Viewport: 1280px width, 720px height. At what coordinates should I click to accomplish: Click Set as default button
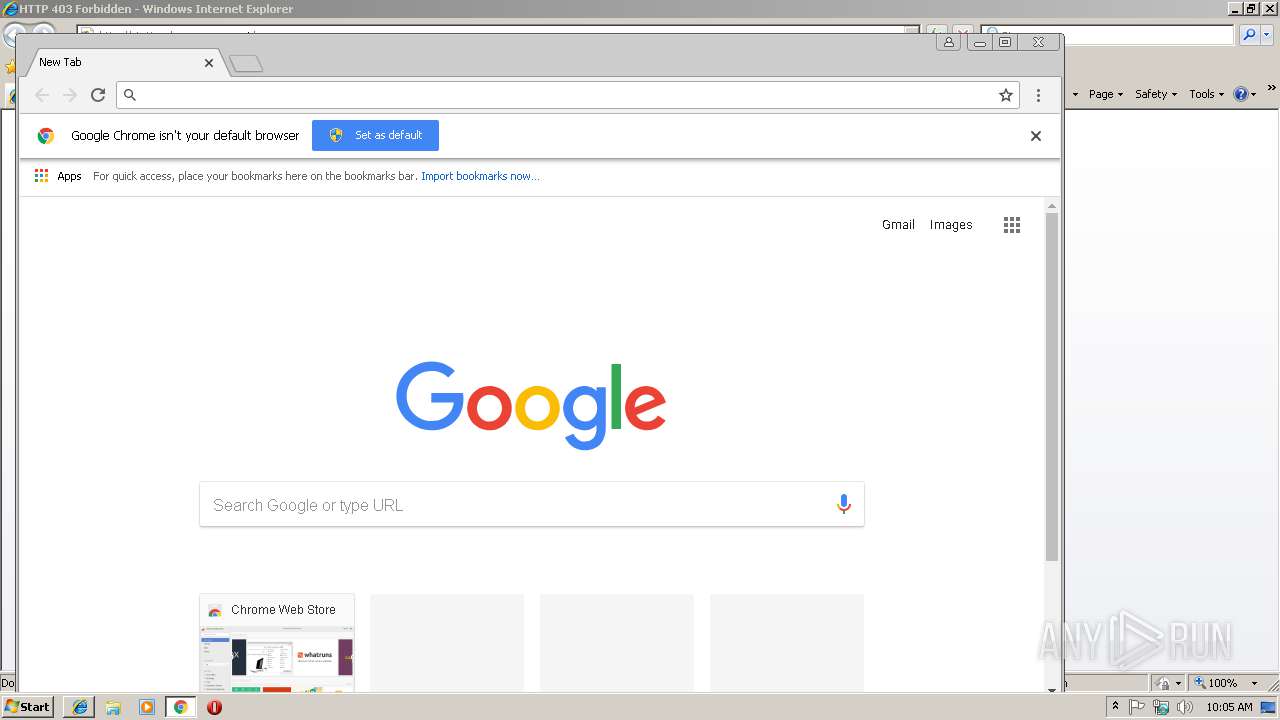(375, 135)
